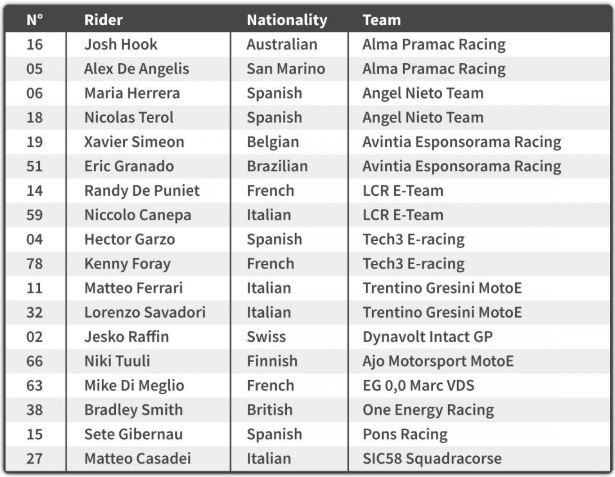615x477 pixels.
Task: Click the Rider column header
Action: [103, 19]
